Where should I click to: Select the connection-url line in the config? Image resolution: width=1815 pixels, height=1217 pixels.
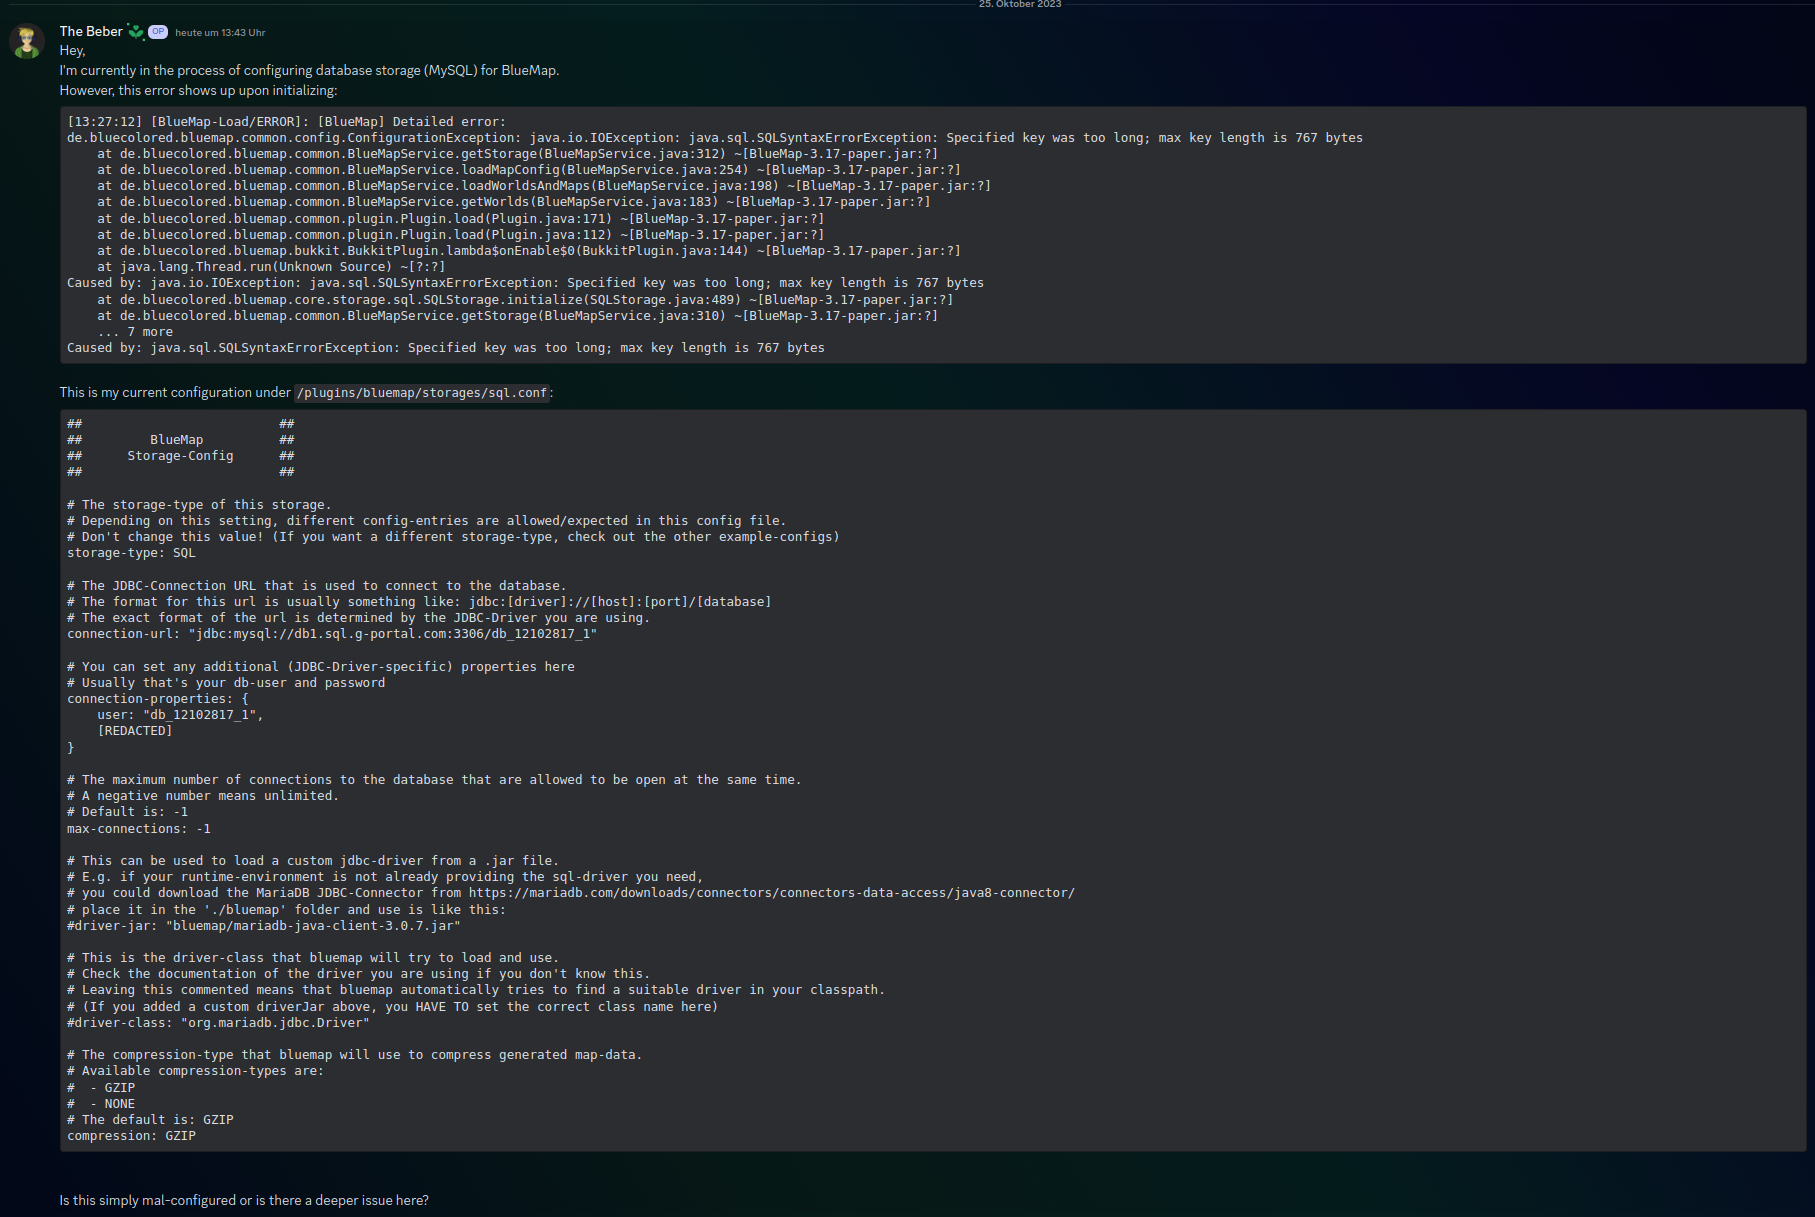[x=330, y=633]
